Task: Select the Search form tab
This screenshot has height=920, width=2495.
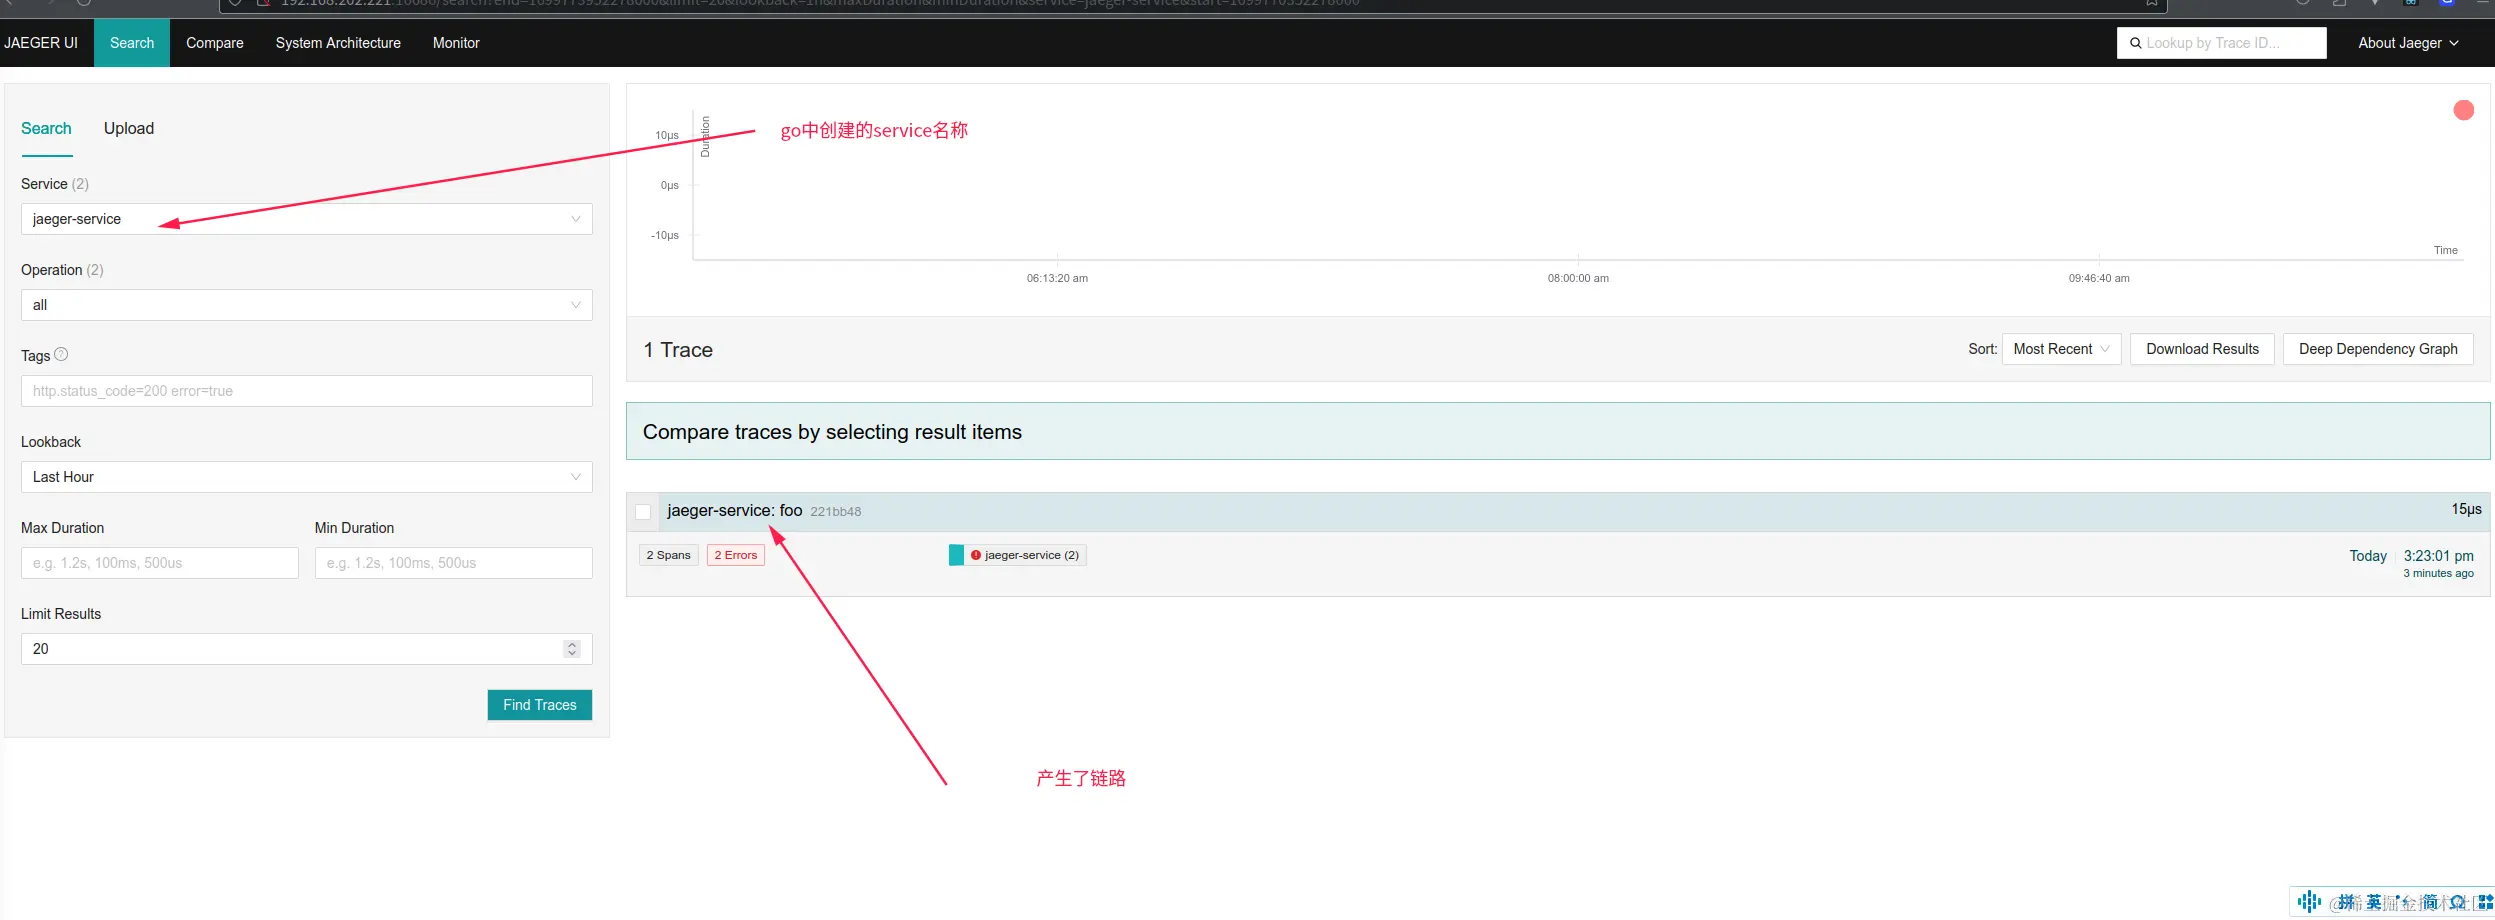Action: point(46,128)
